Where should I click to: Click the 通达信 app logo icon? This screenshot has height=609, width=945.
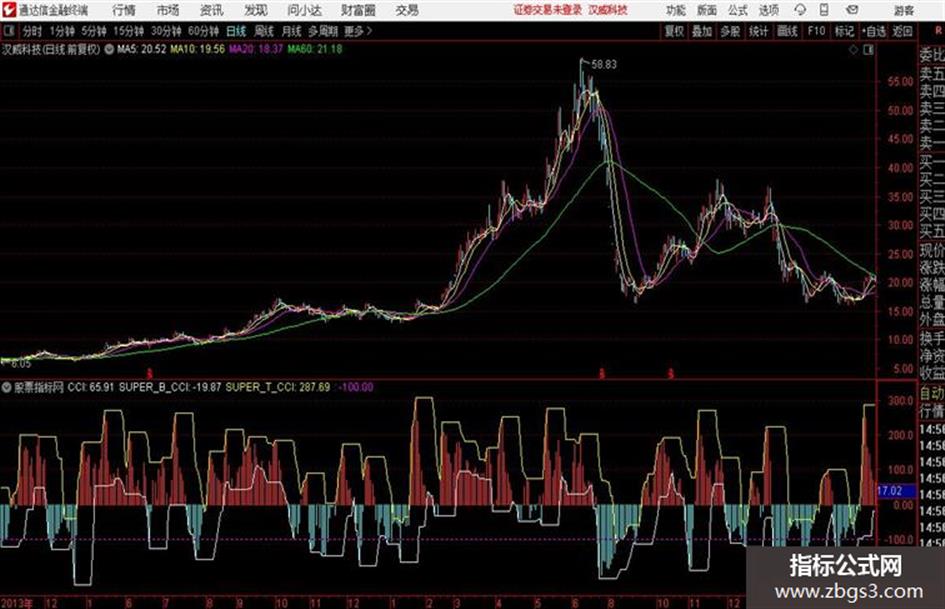[x=9, y=10]
